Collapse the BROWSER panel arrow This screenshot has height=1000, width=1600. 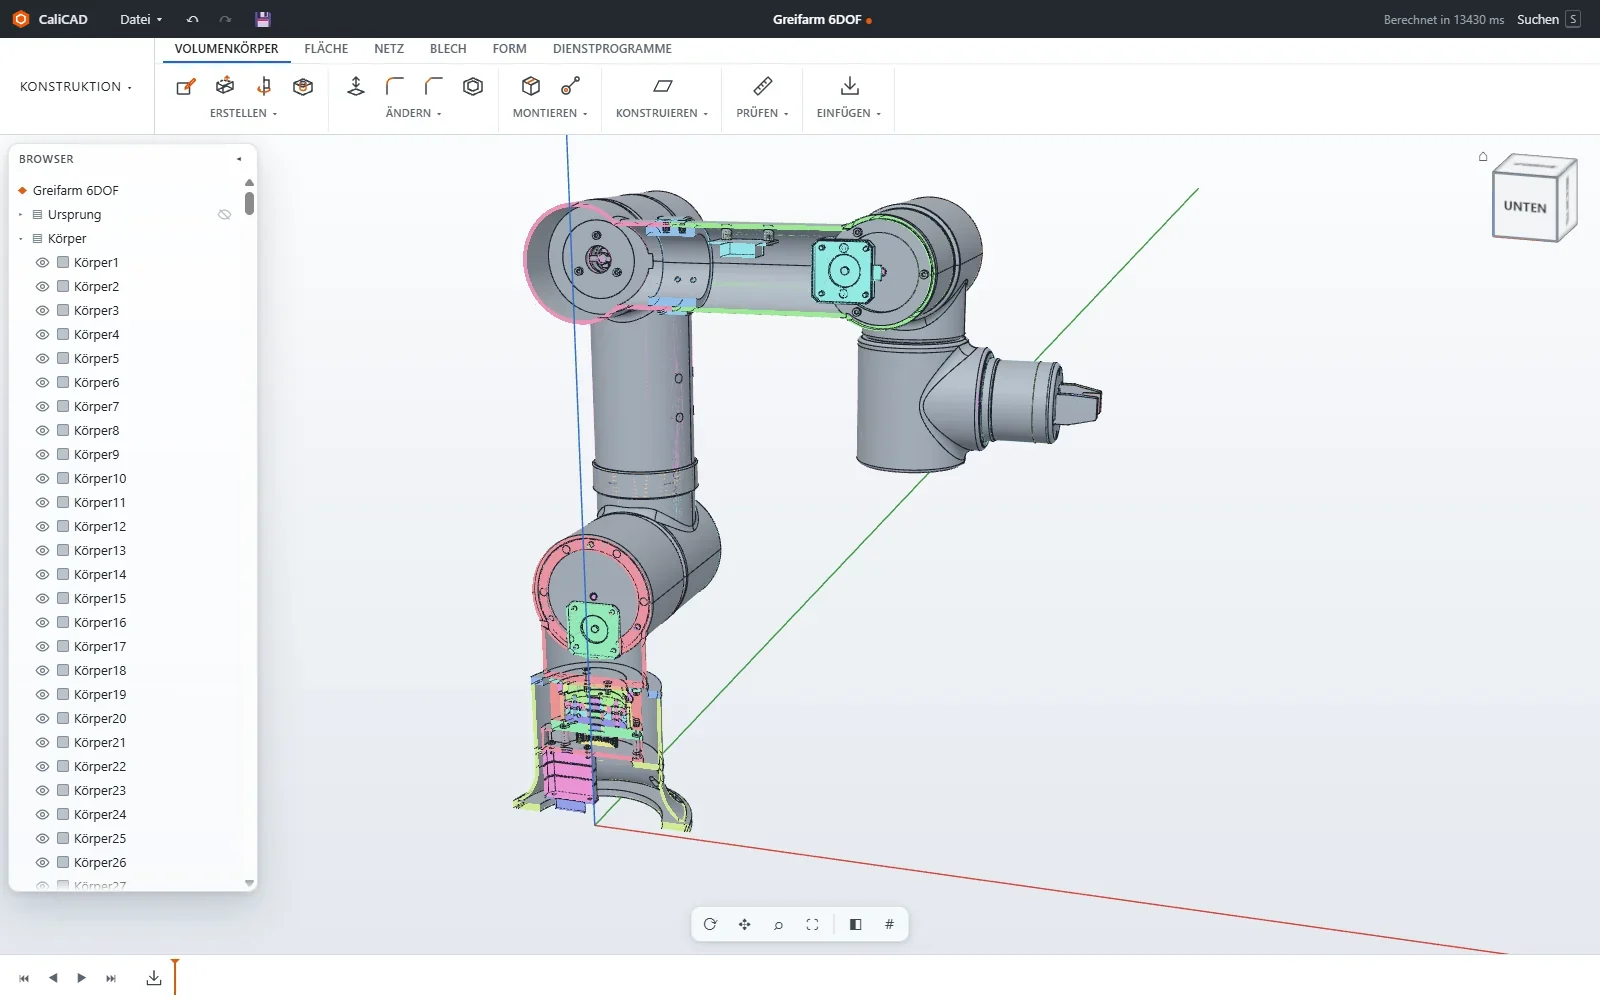pos(239,159)
